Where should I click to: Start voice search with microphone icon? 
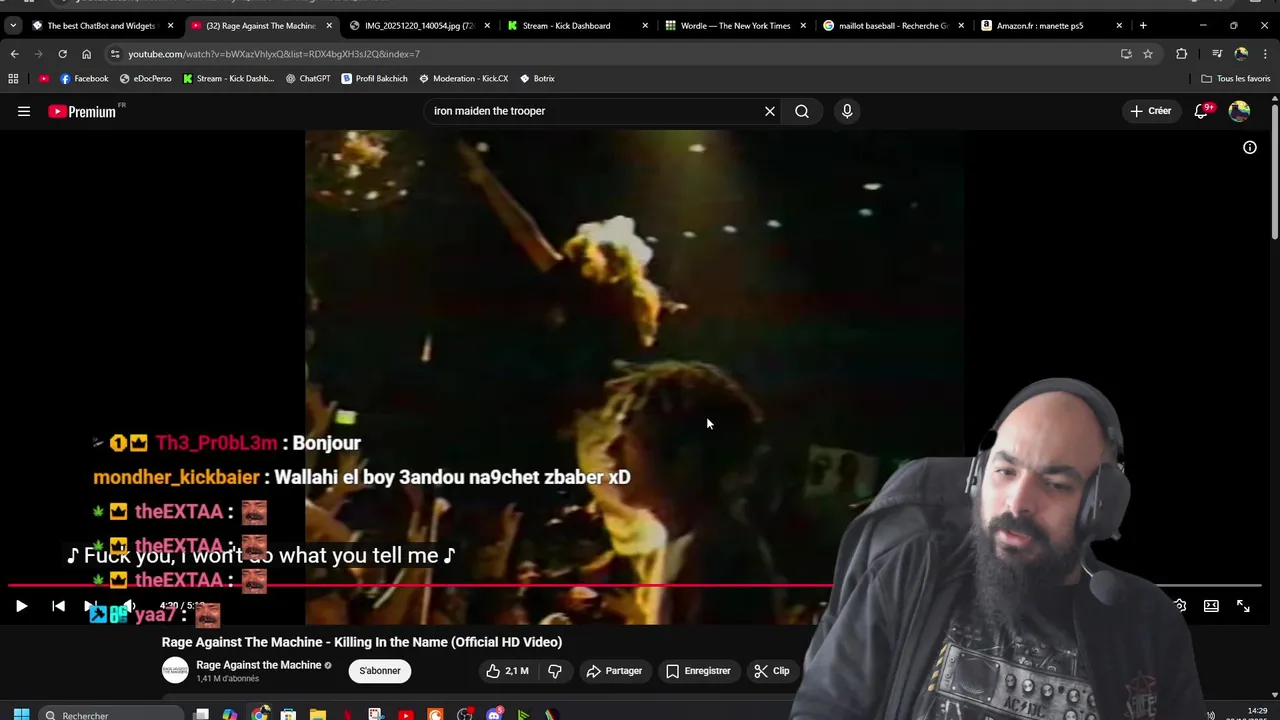(x=847, y=111)
